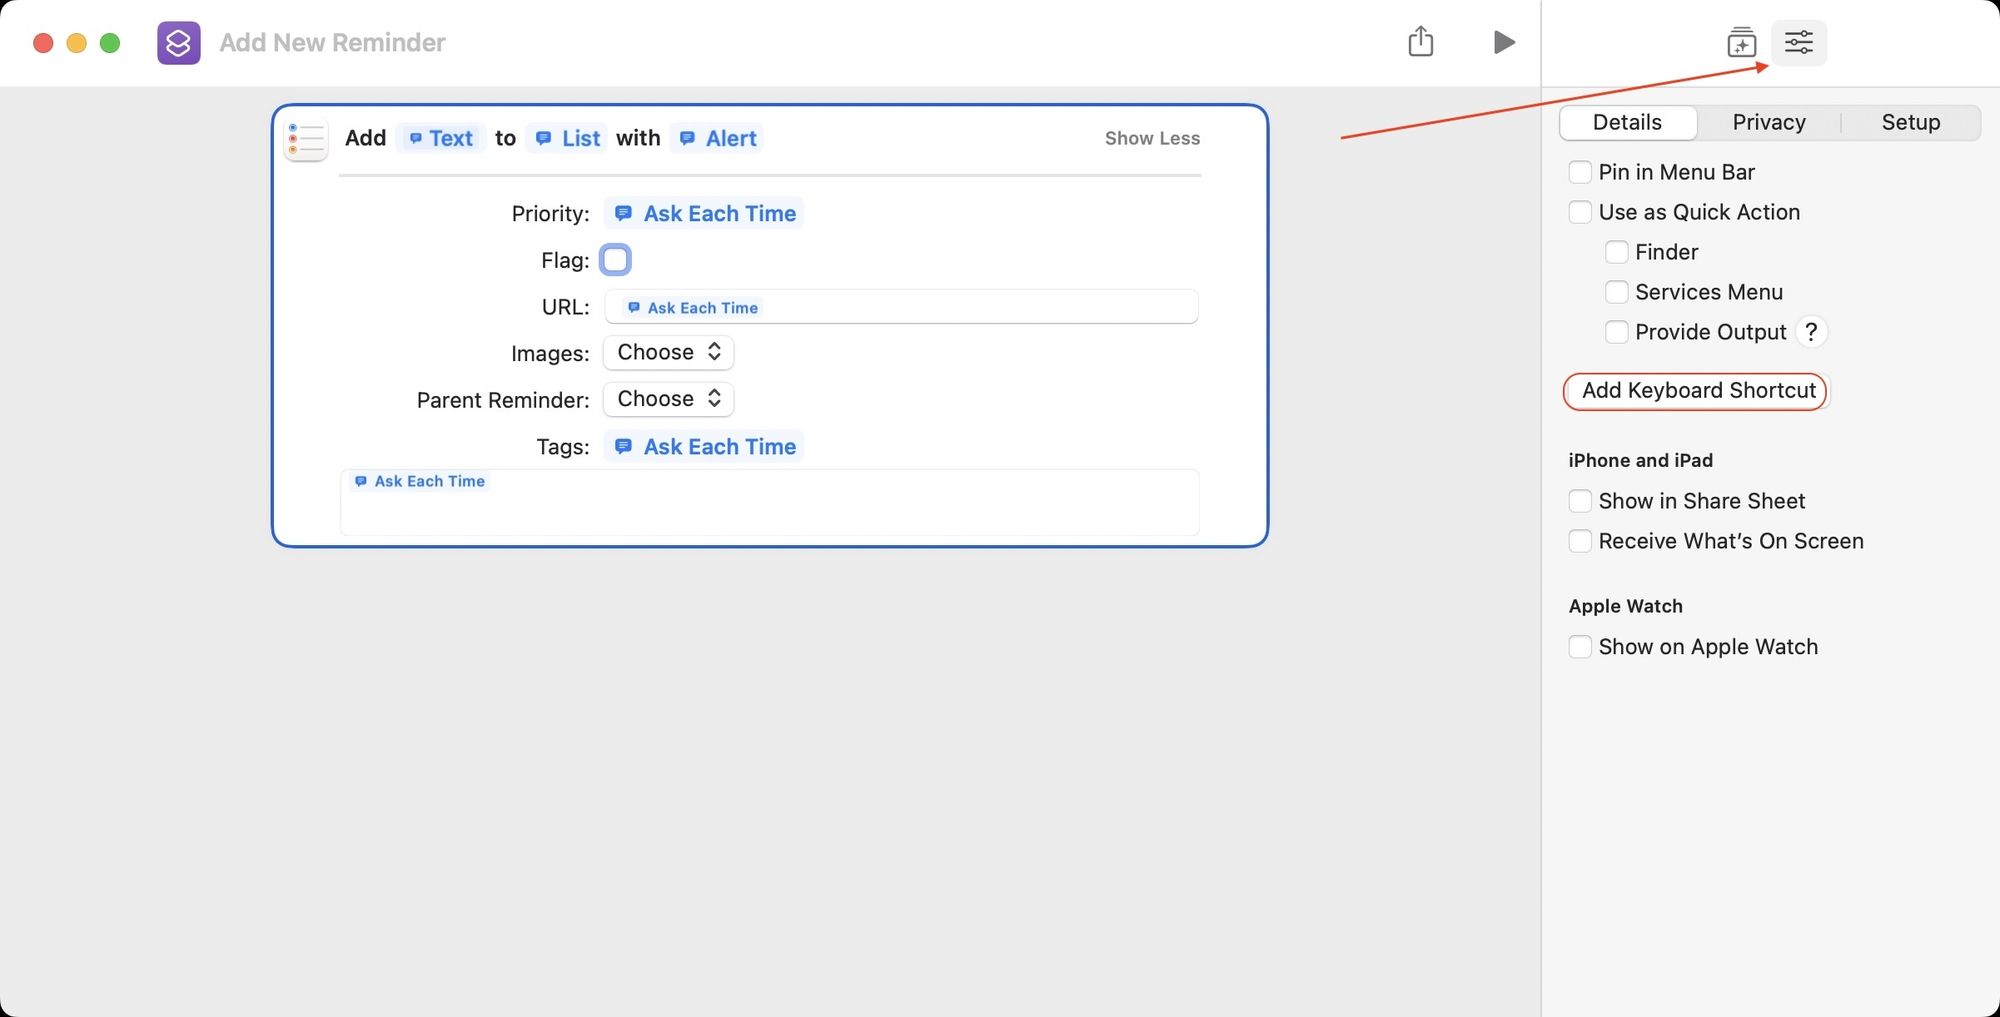Click the Reminders action icon
The image size is (2000, 1017).
[x=306, y=139]
